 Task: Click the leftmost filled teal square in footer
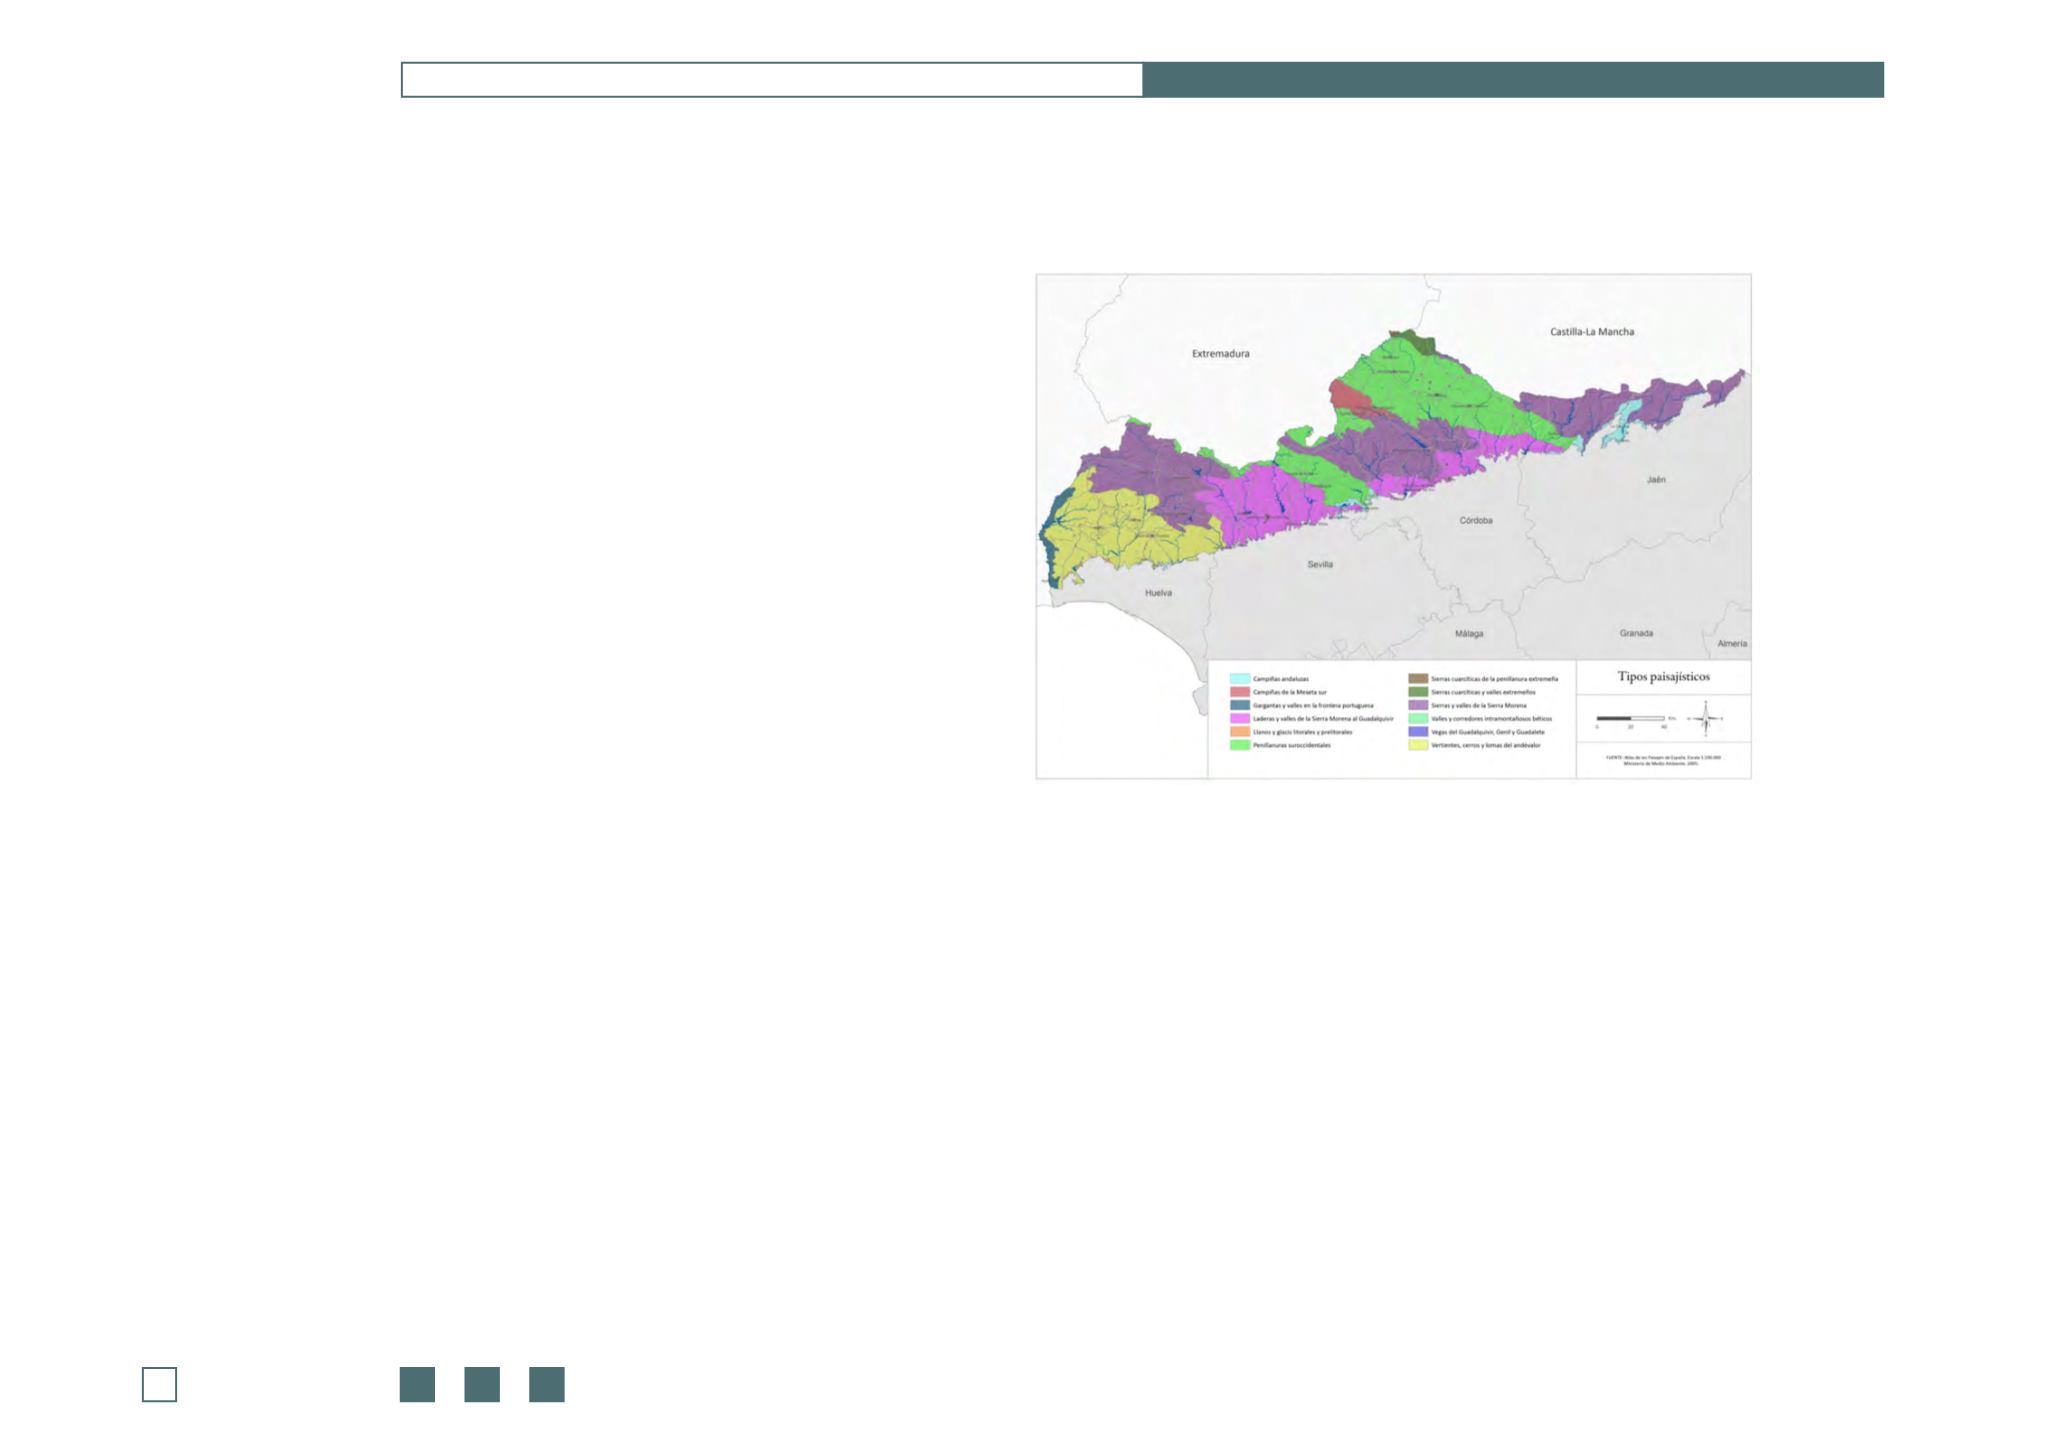[417, 1385]
